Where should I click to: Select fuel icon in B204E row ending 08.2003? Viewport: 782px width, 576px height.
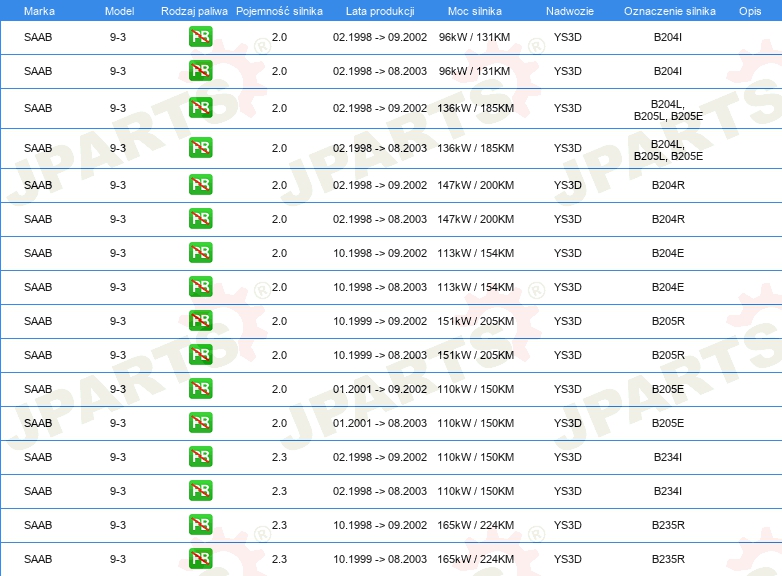[x=200, y=287]
